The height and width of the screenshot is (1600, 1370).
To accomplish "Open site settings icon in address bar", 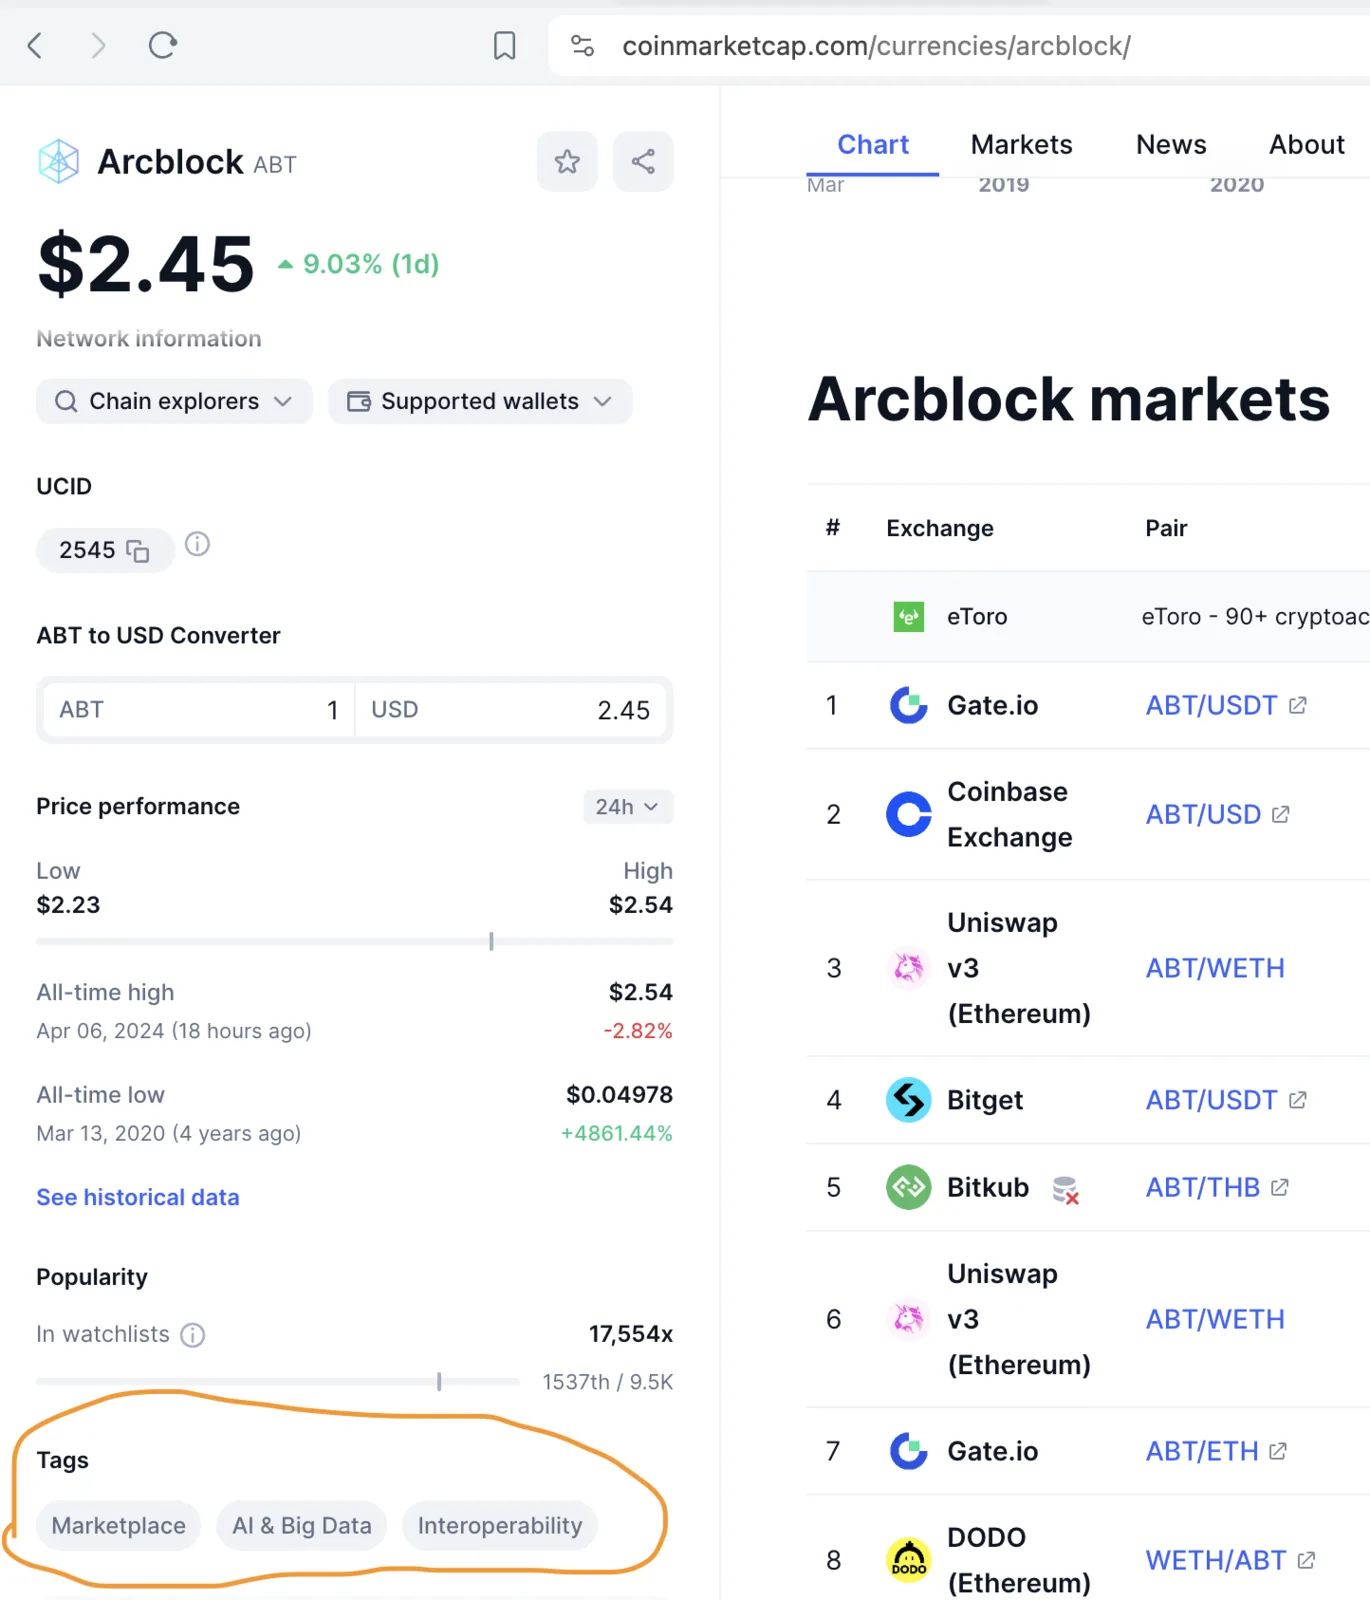I will [x=582, y=45].
